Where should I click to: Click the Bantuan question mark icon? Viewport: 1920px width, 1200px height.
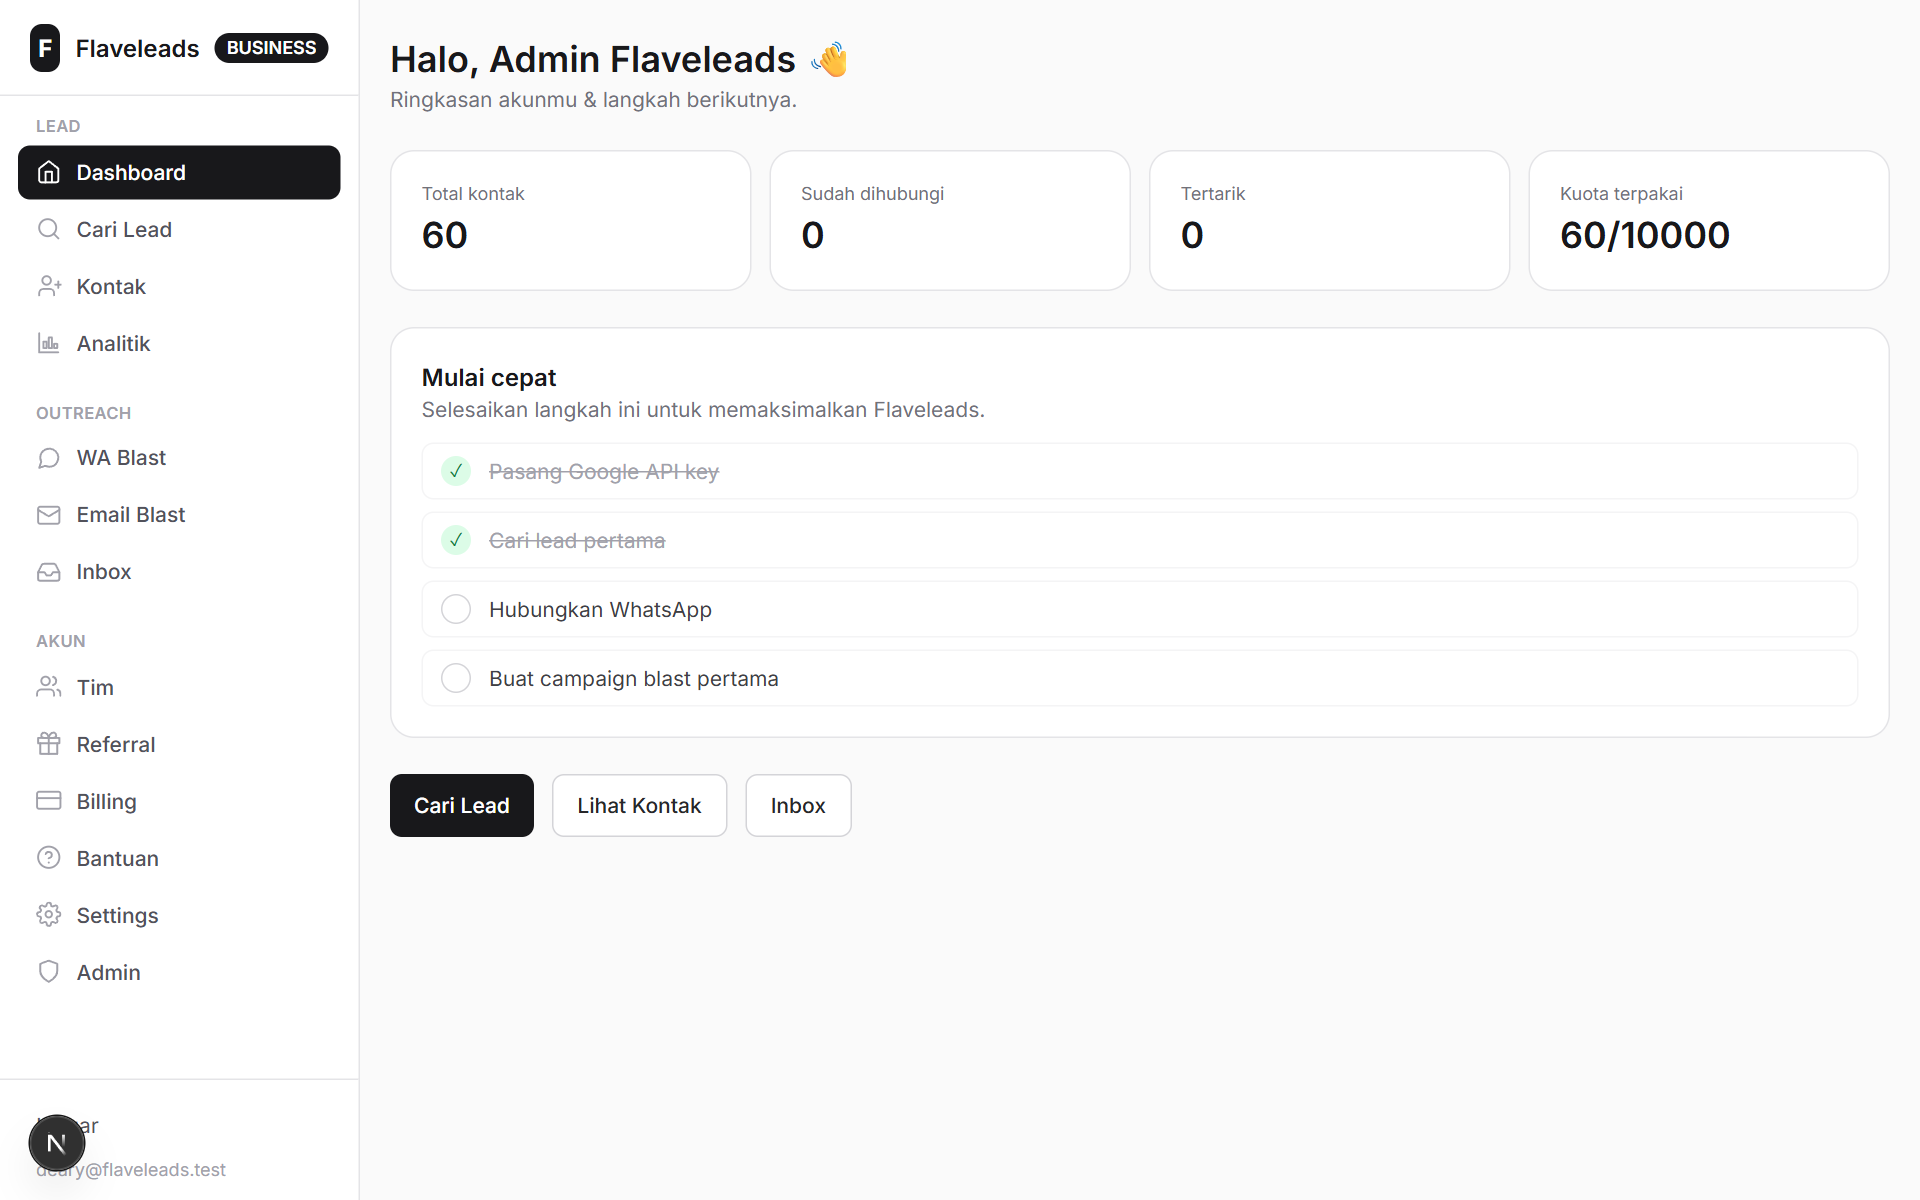coord(49,858)
